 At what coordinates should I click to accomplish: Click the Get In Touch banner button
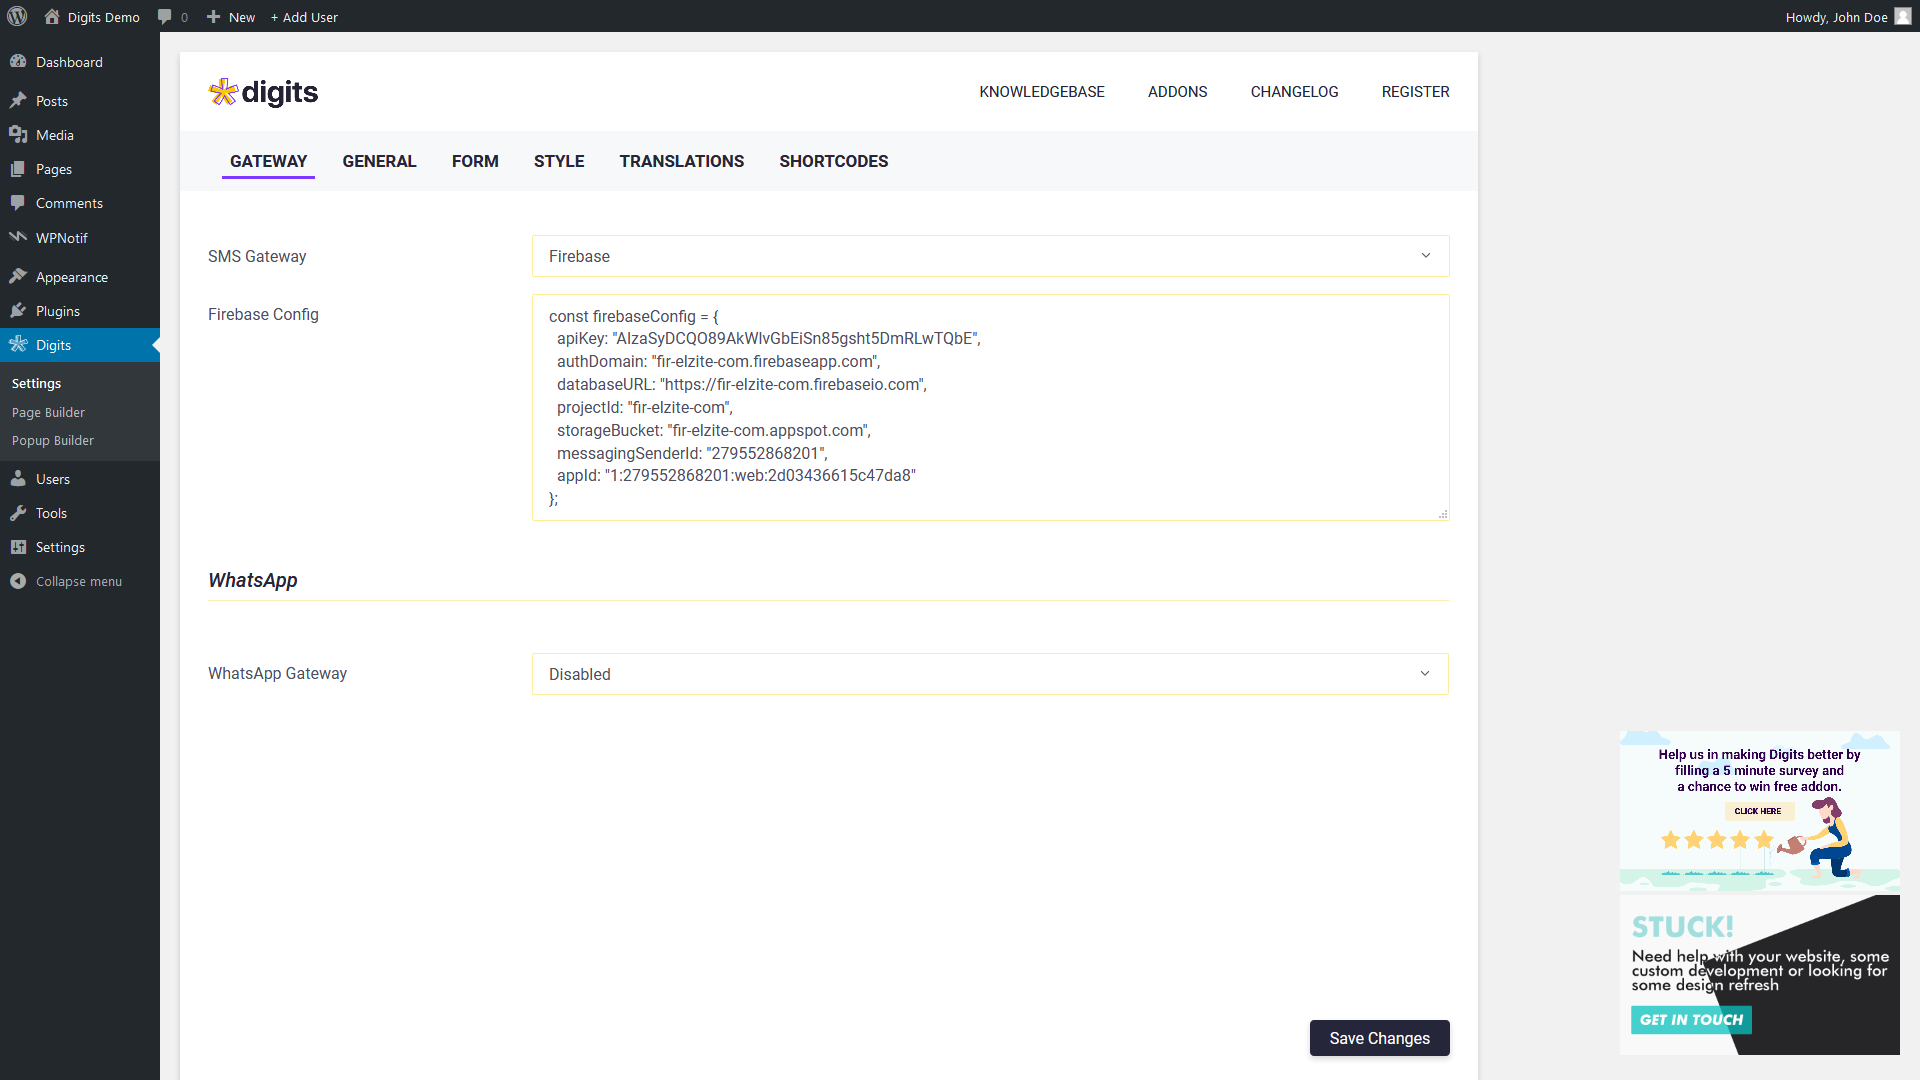click(x=1691, y=1020)
